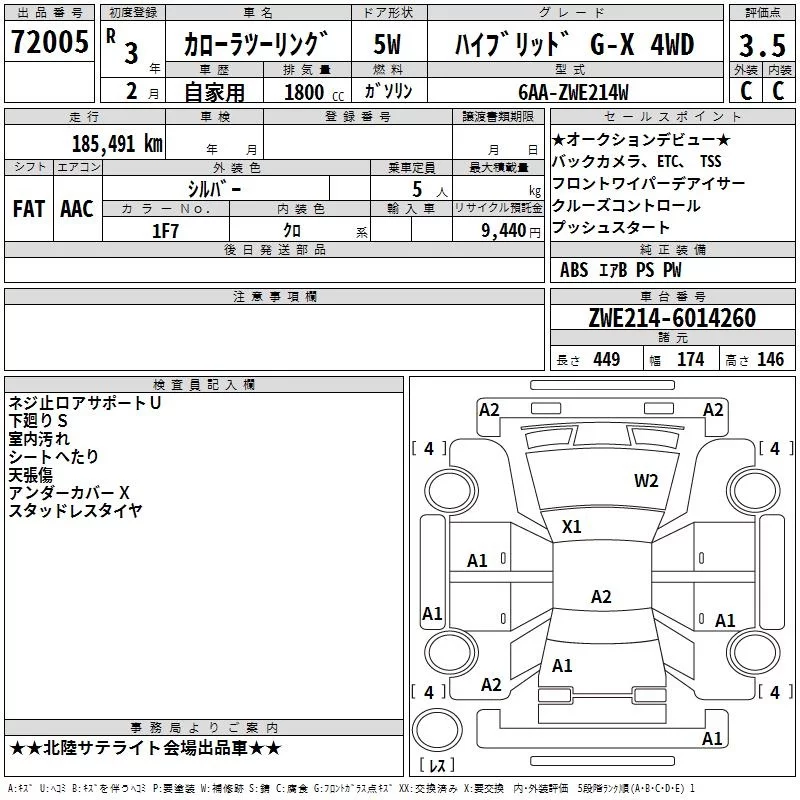
Task: Click lot number 72005
Action: pyautogui.click(x=49, y=42)
